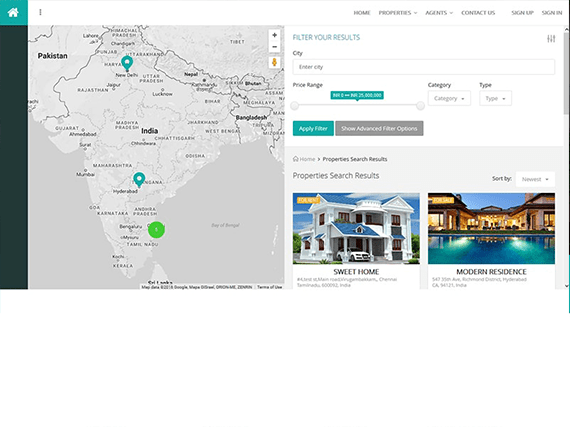Zoom out on the map
This screenshot has height=427, width=570.
point(274,47)
